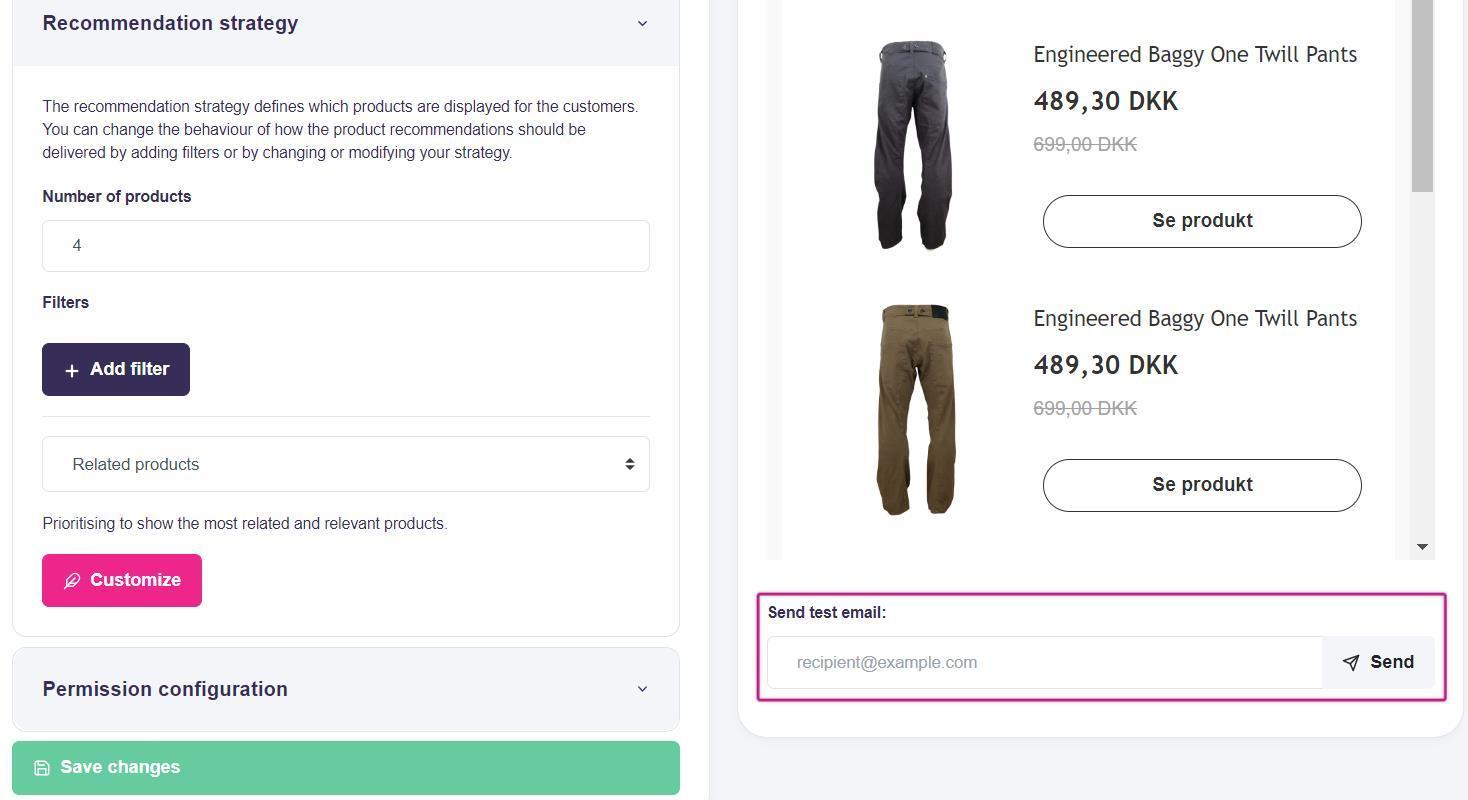
Task: Click the Number of products field
Action: pyautogui.click(x=346, y=246)
